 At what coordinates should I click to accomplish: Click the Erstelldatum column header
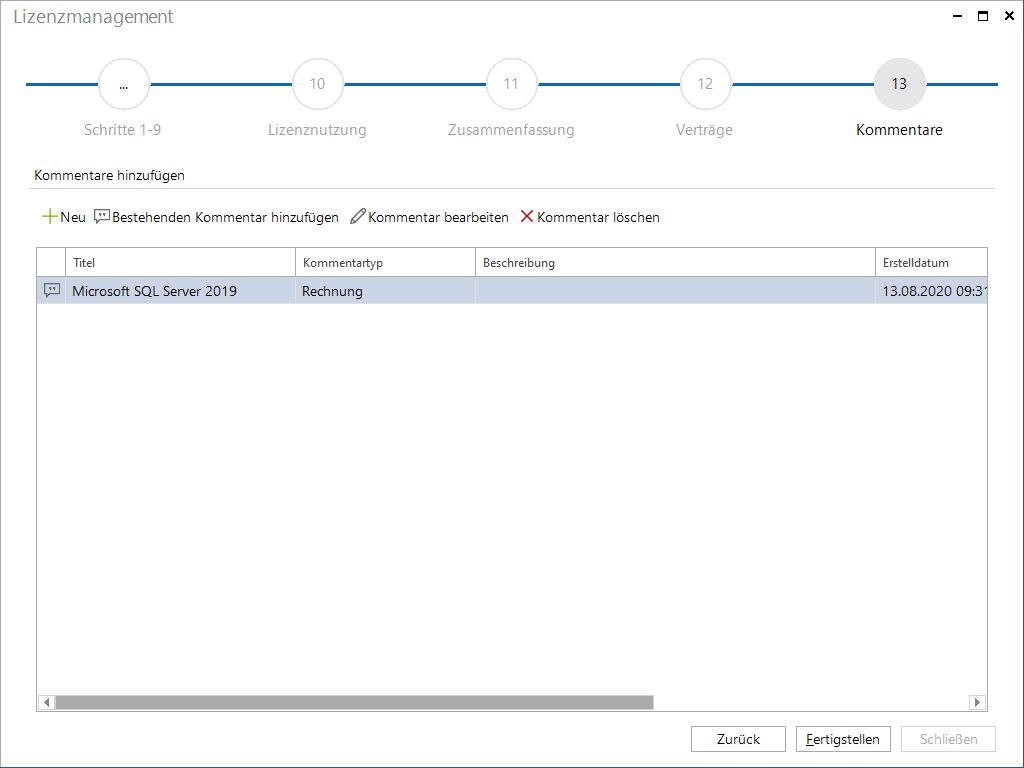tap(931, 263)
